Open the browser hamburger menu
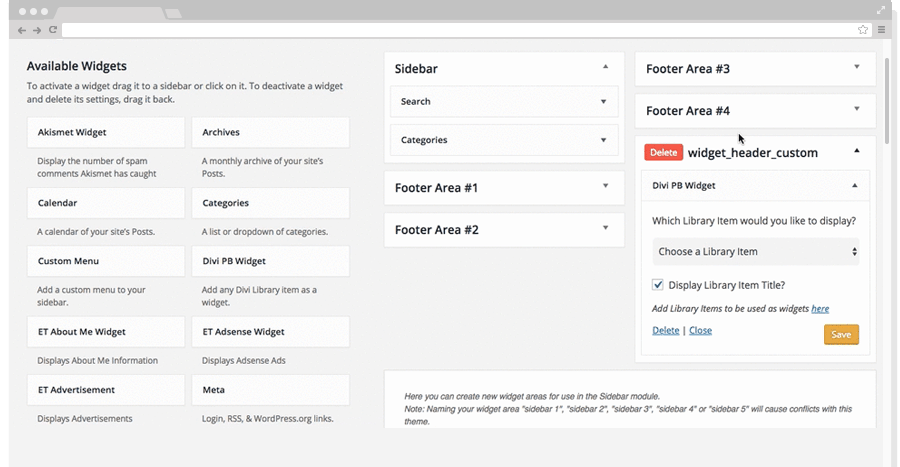This screenshot has width=900, height=467. coord(882,30)
